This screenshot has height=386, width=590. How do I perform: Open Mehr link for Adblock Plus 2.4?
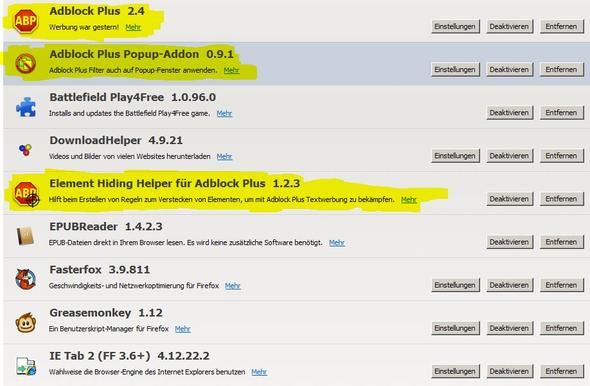[133, 27]
